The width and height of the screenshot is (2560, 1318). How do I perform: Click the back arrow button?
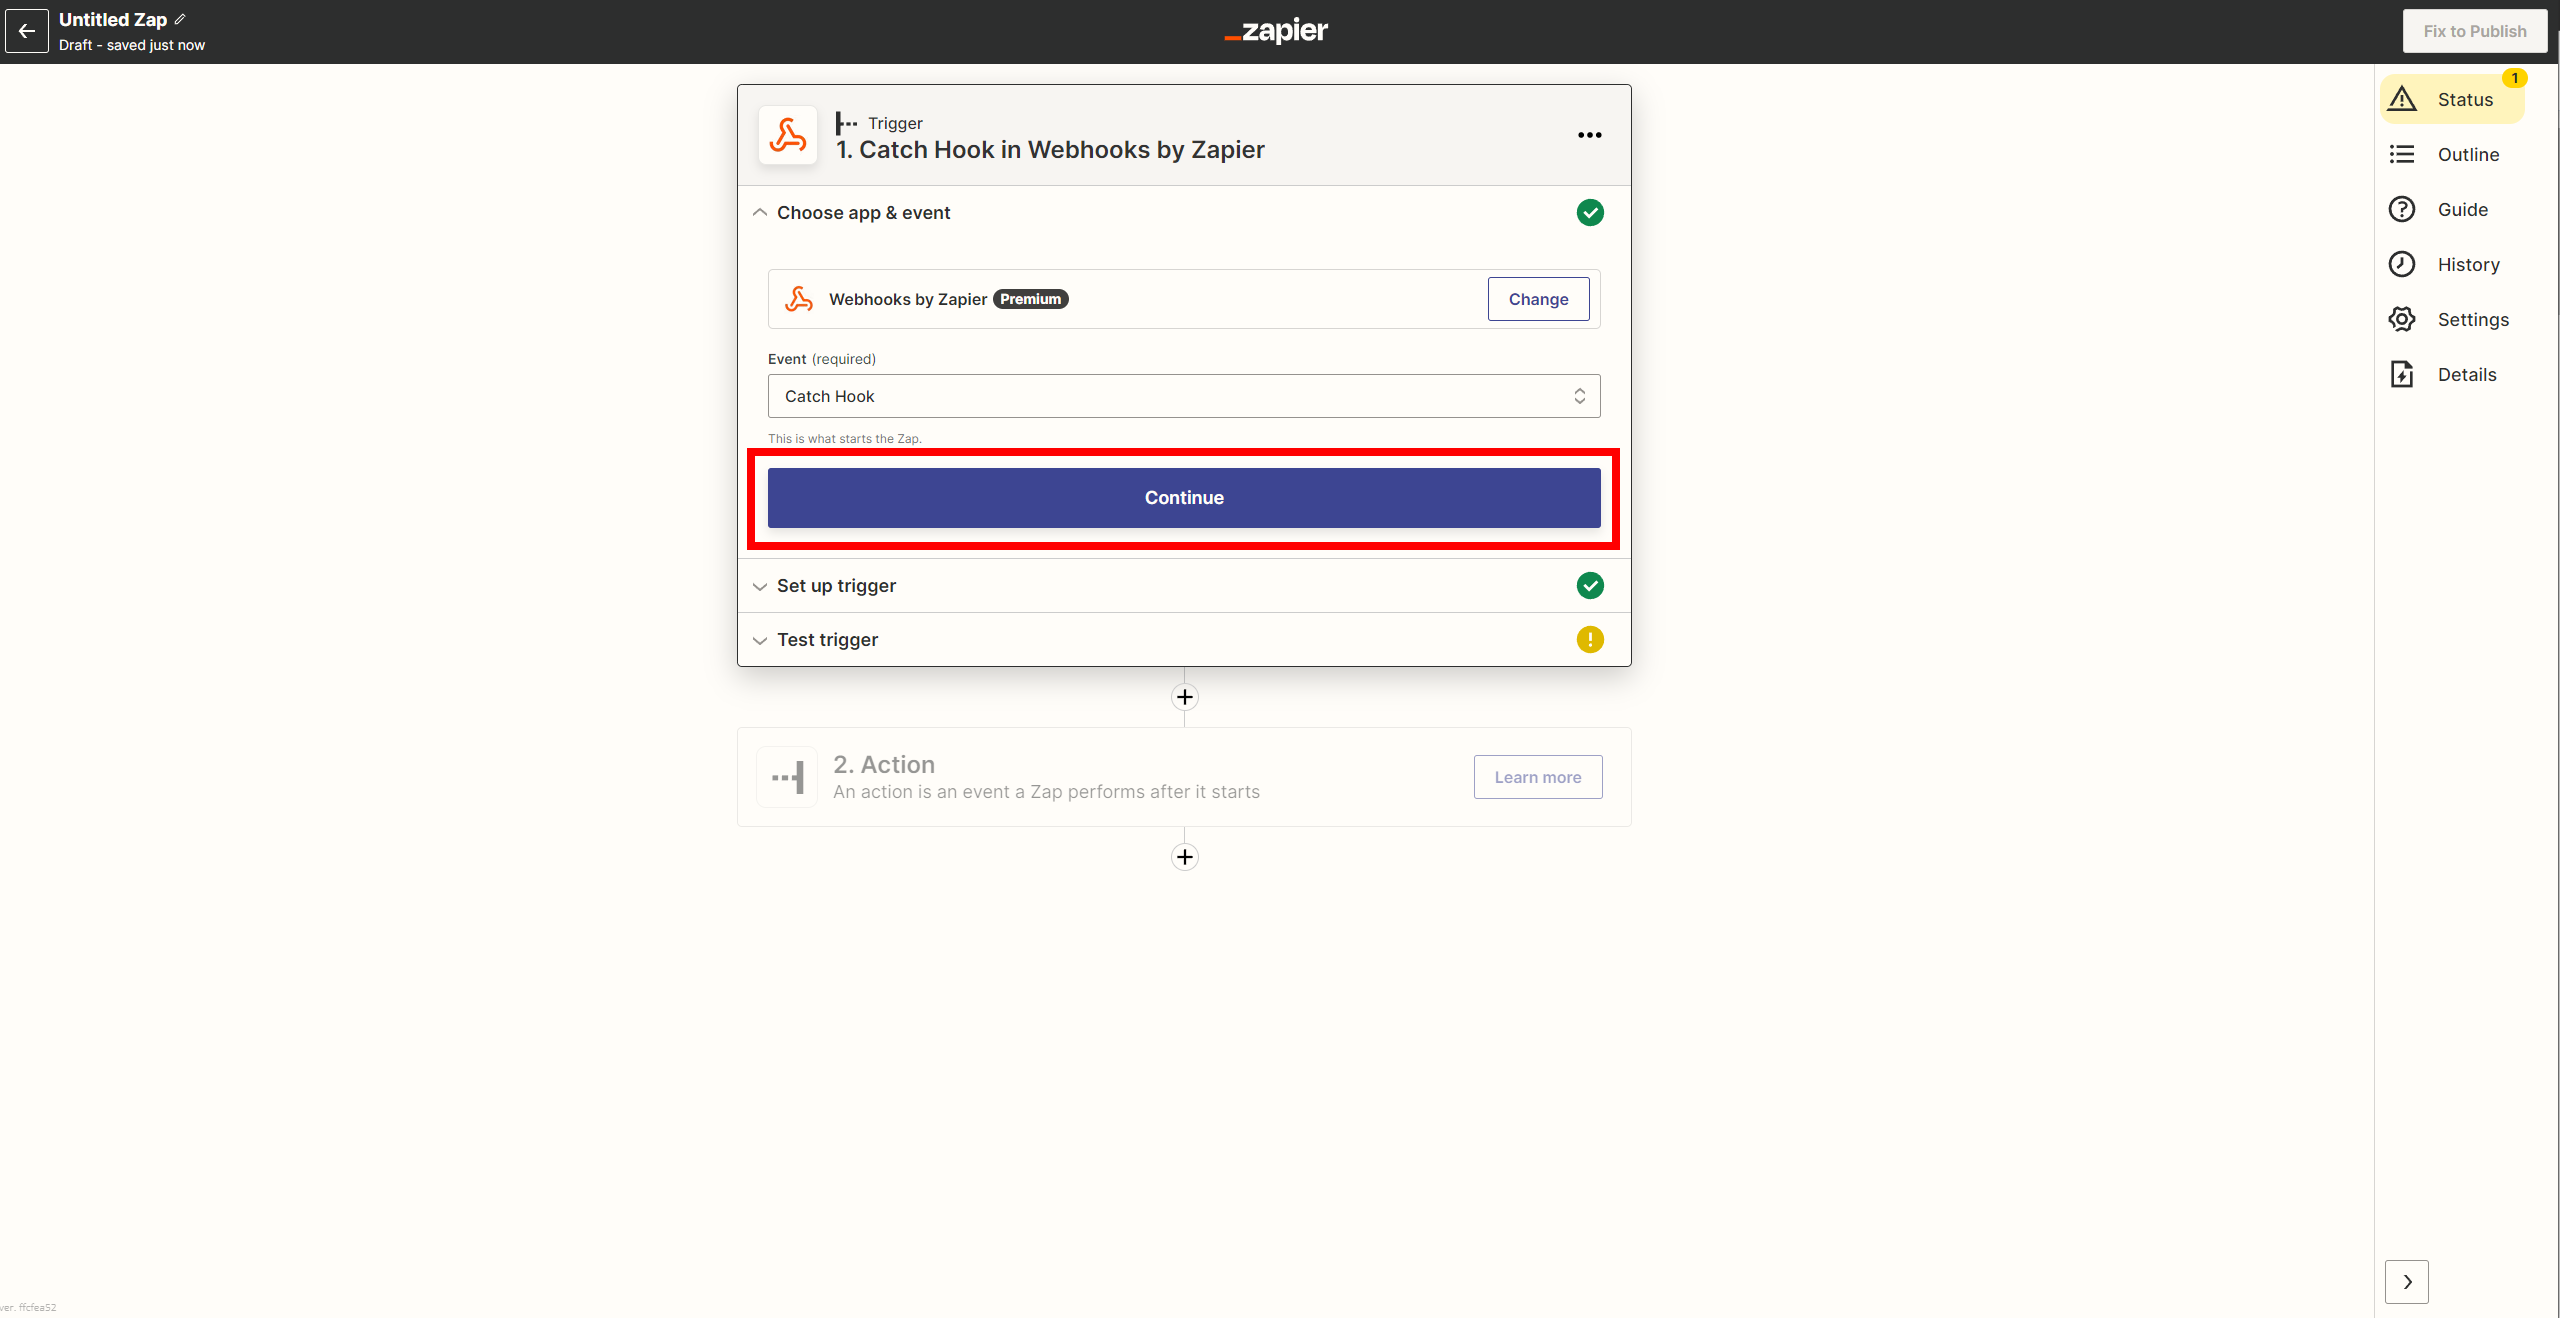(x=27, y=31)
